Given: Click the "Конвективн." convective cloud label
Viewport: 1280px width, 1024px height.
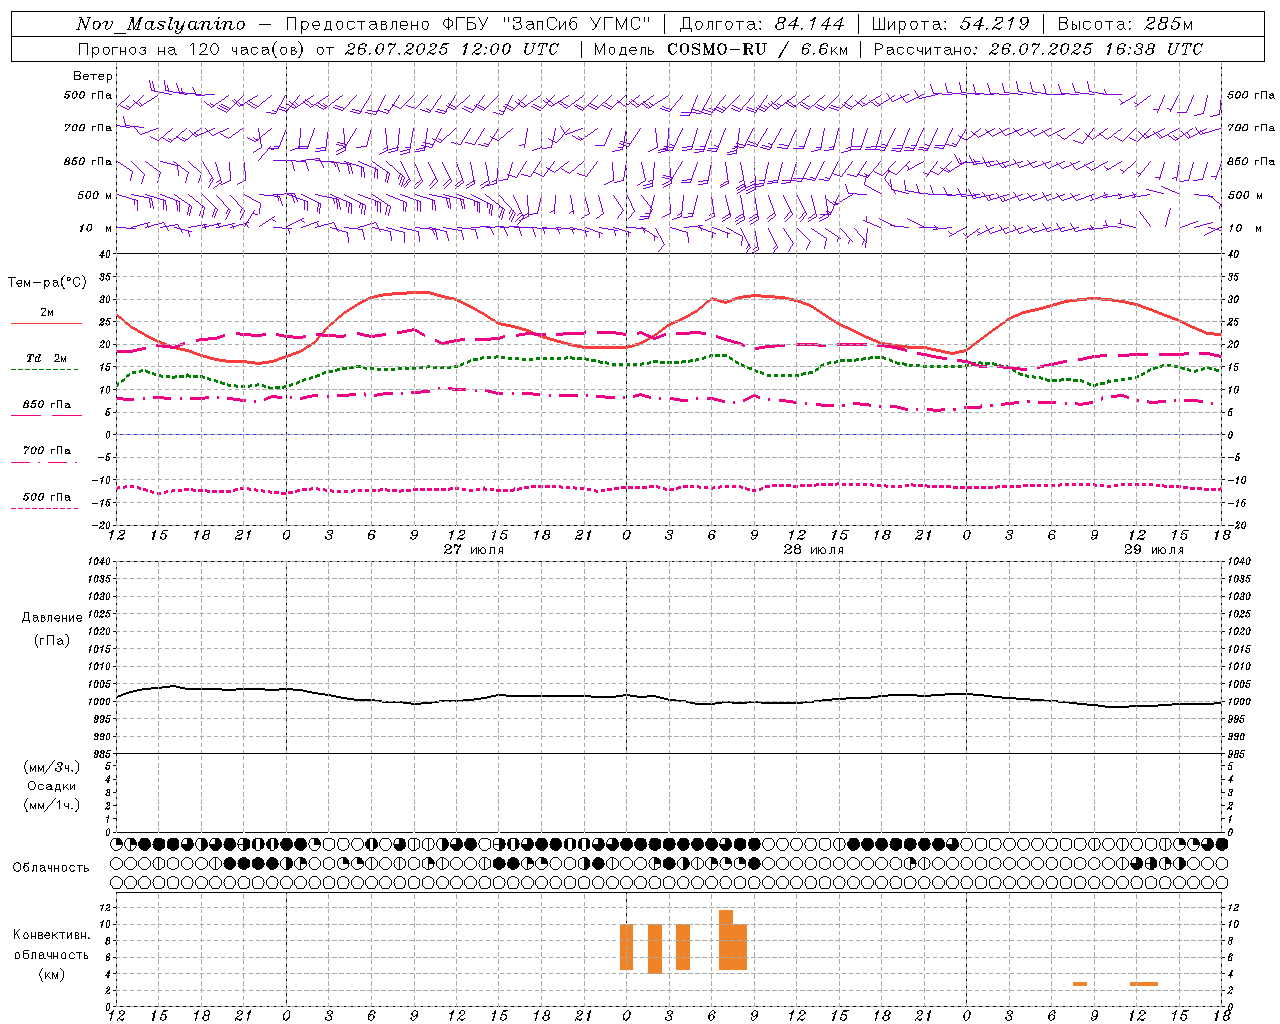Looking at the screenshot, I should [52, 935].
